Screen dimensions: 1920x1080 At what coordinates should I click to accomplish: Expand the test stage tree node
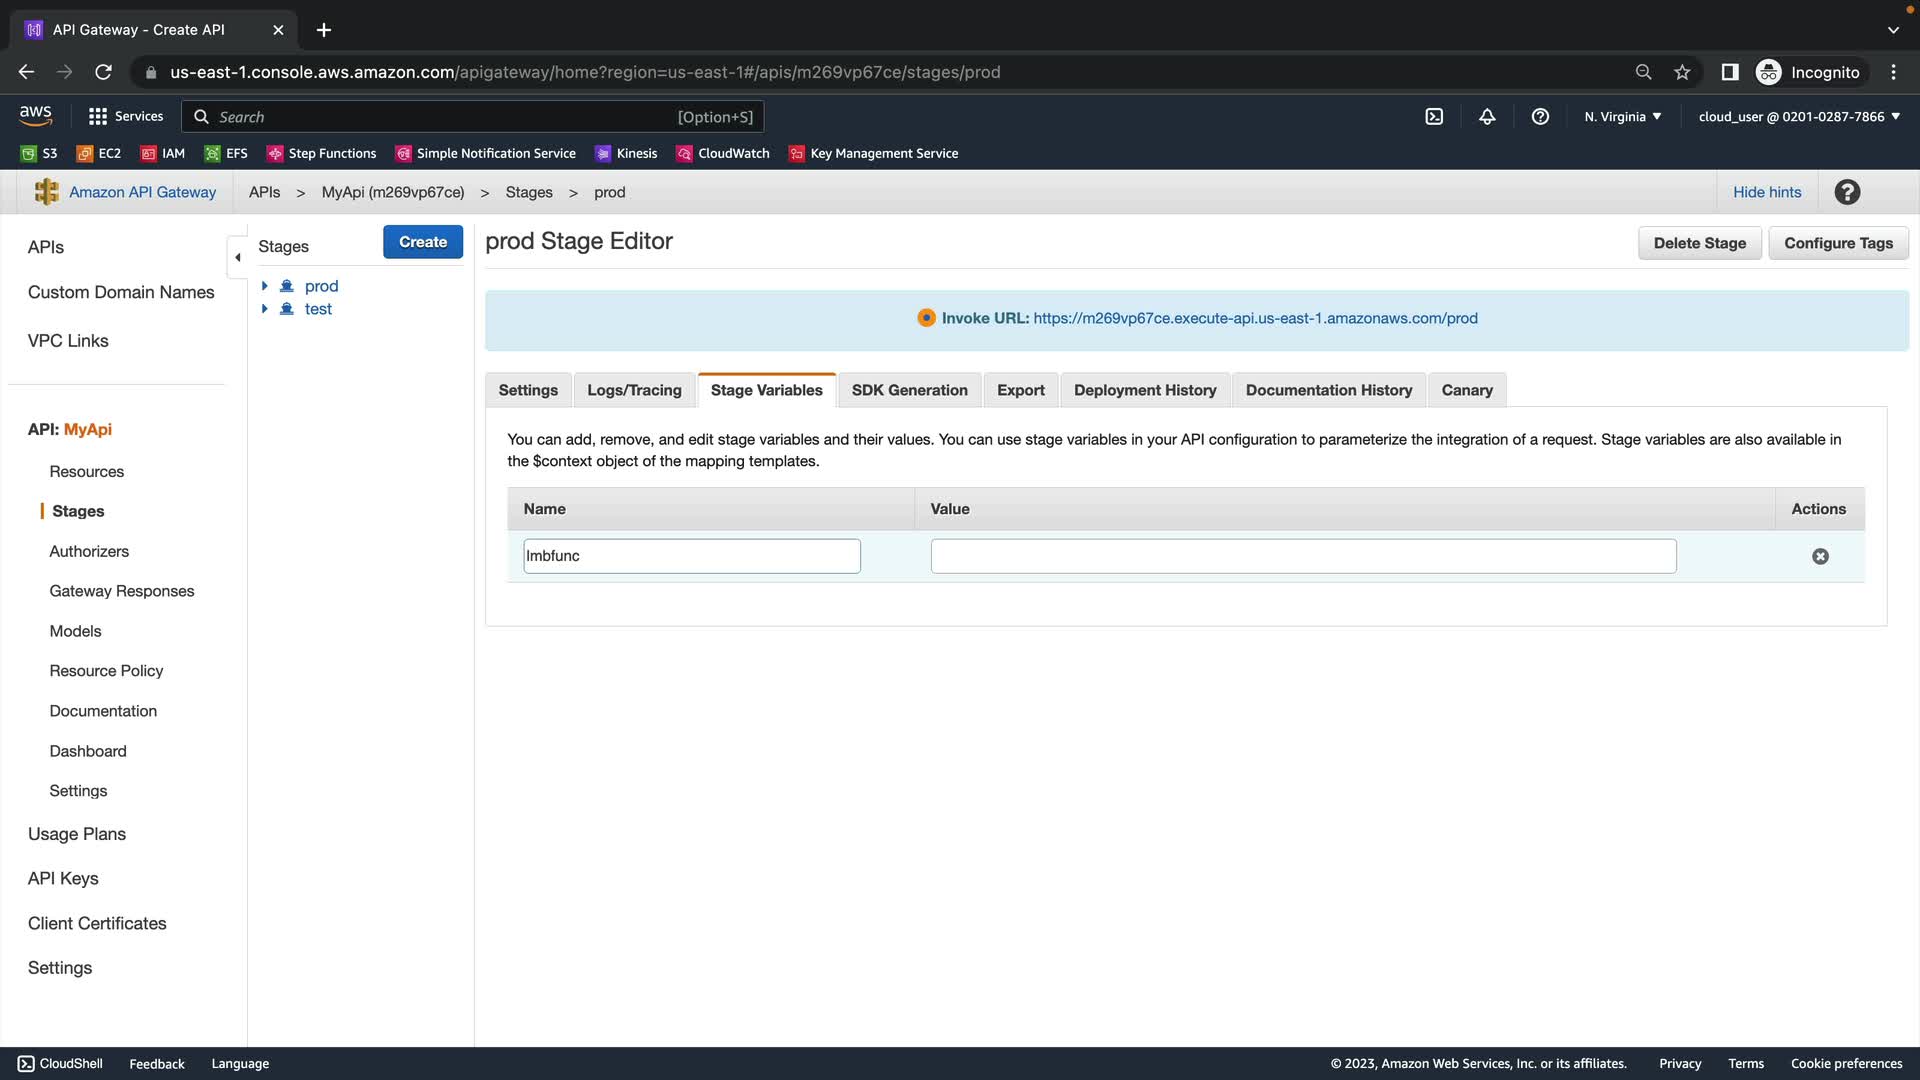click(265, 309)
